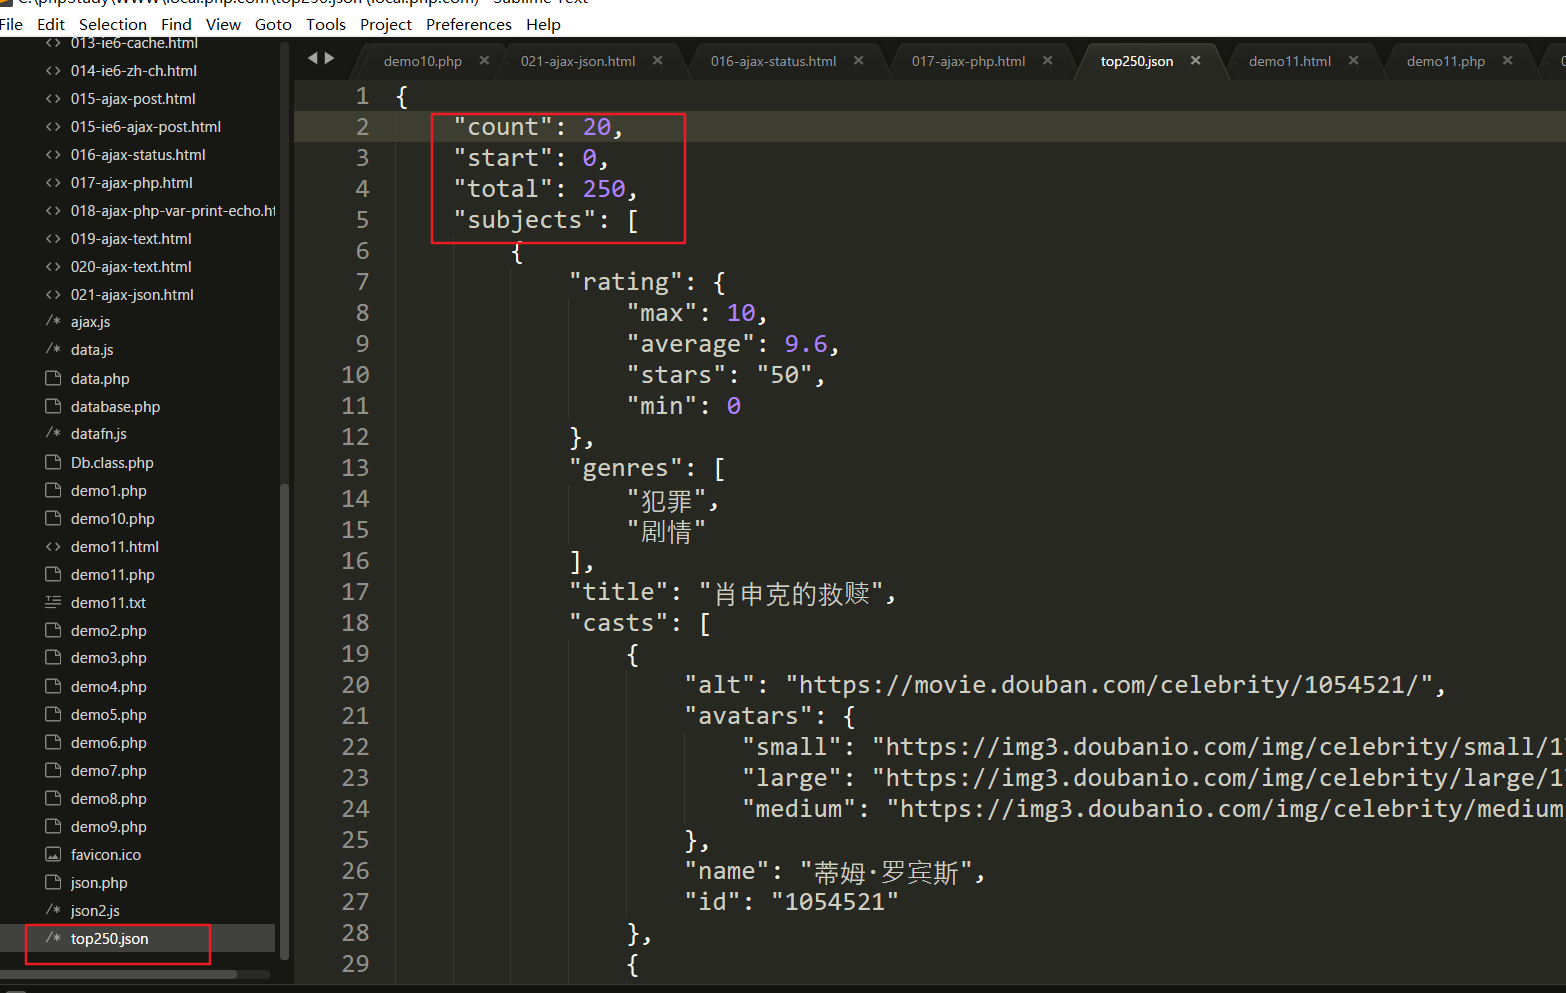Open the Preferences menu

click(x=468, y=24)
